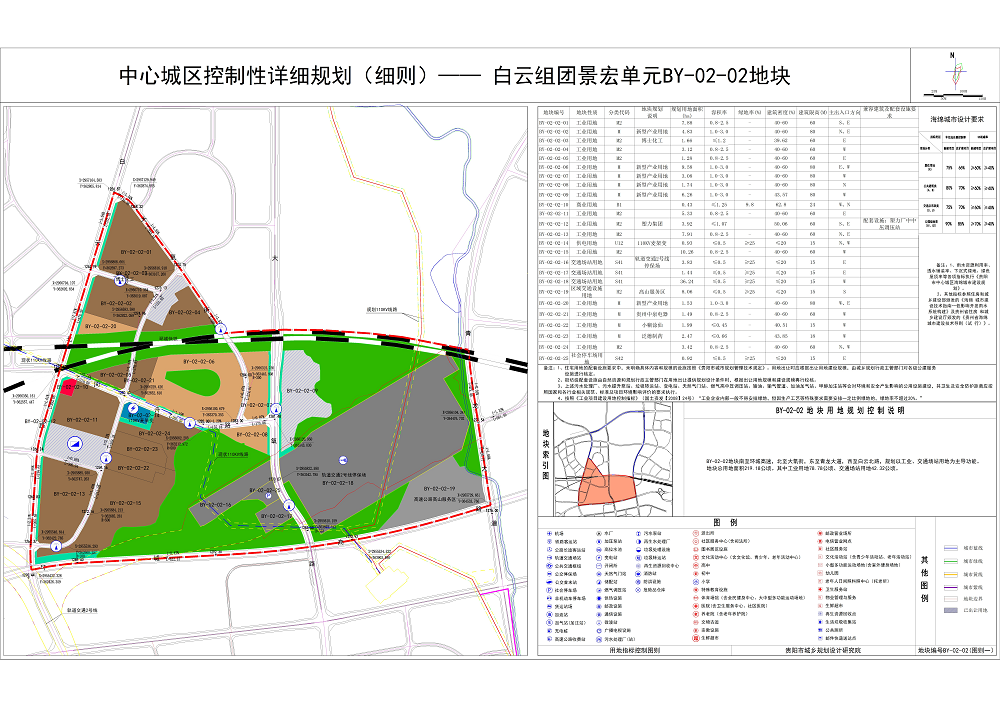This screenshot has height=707, width=1000.
Task: Click the 城市蓝线 blue line swatch
Action: [951, 548]
